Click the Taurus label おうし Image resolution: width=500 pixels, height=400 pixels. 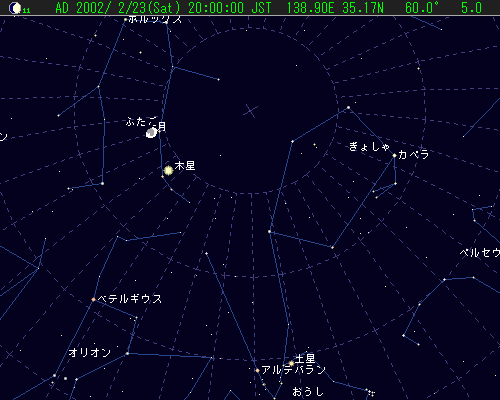point(308,391)
